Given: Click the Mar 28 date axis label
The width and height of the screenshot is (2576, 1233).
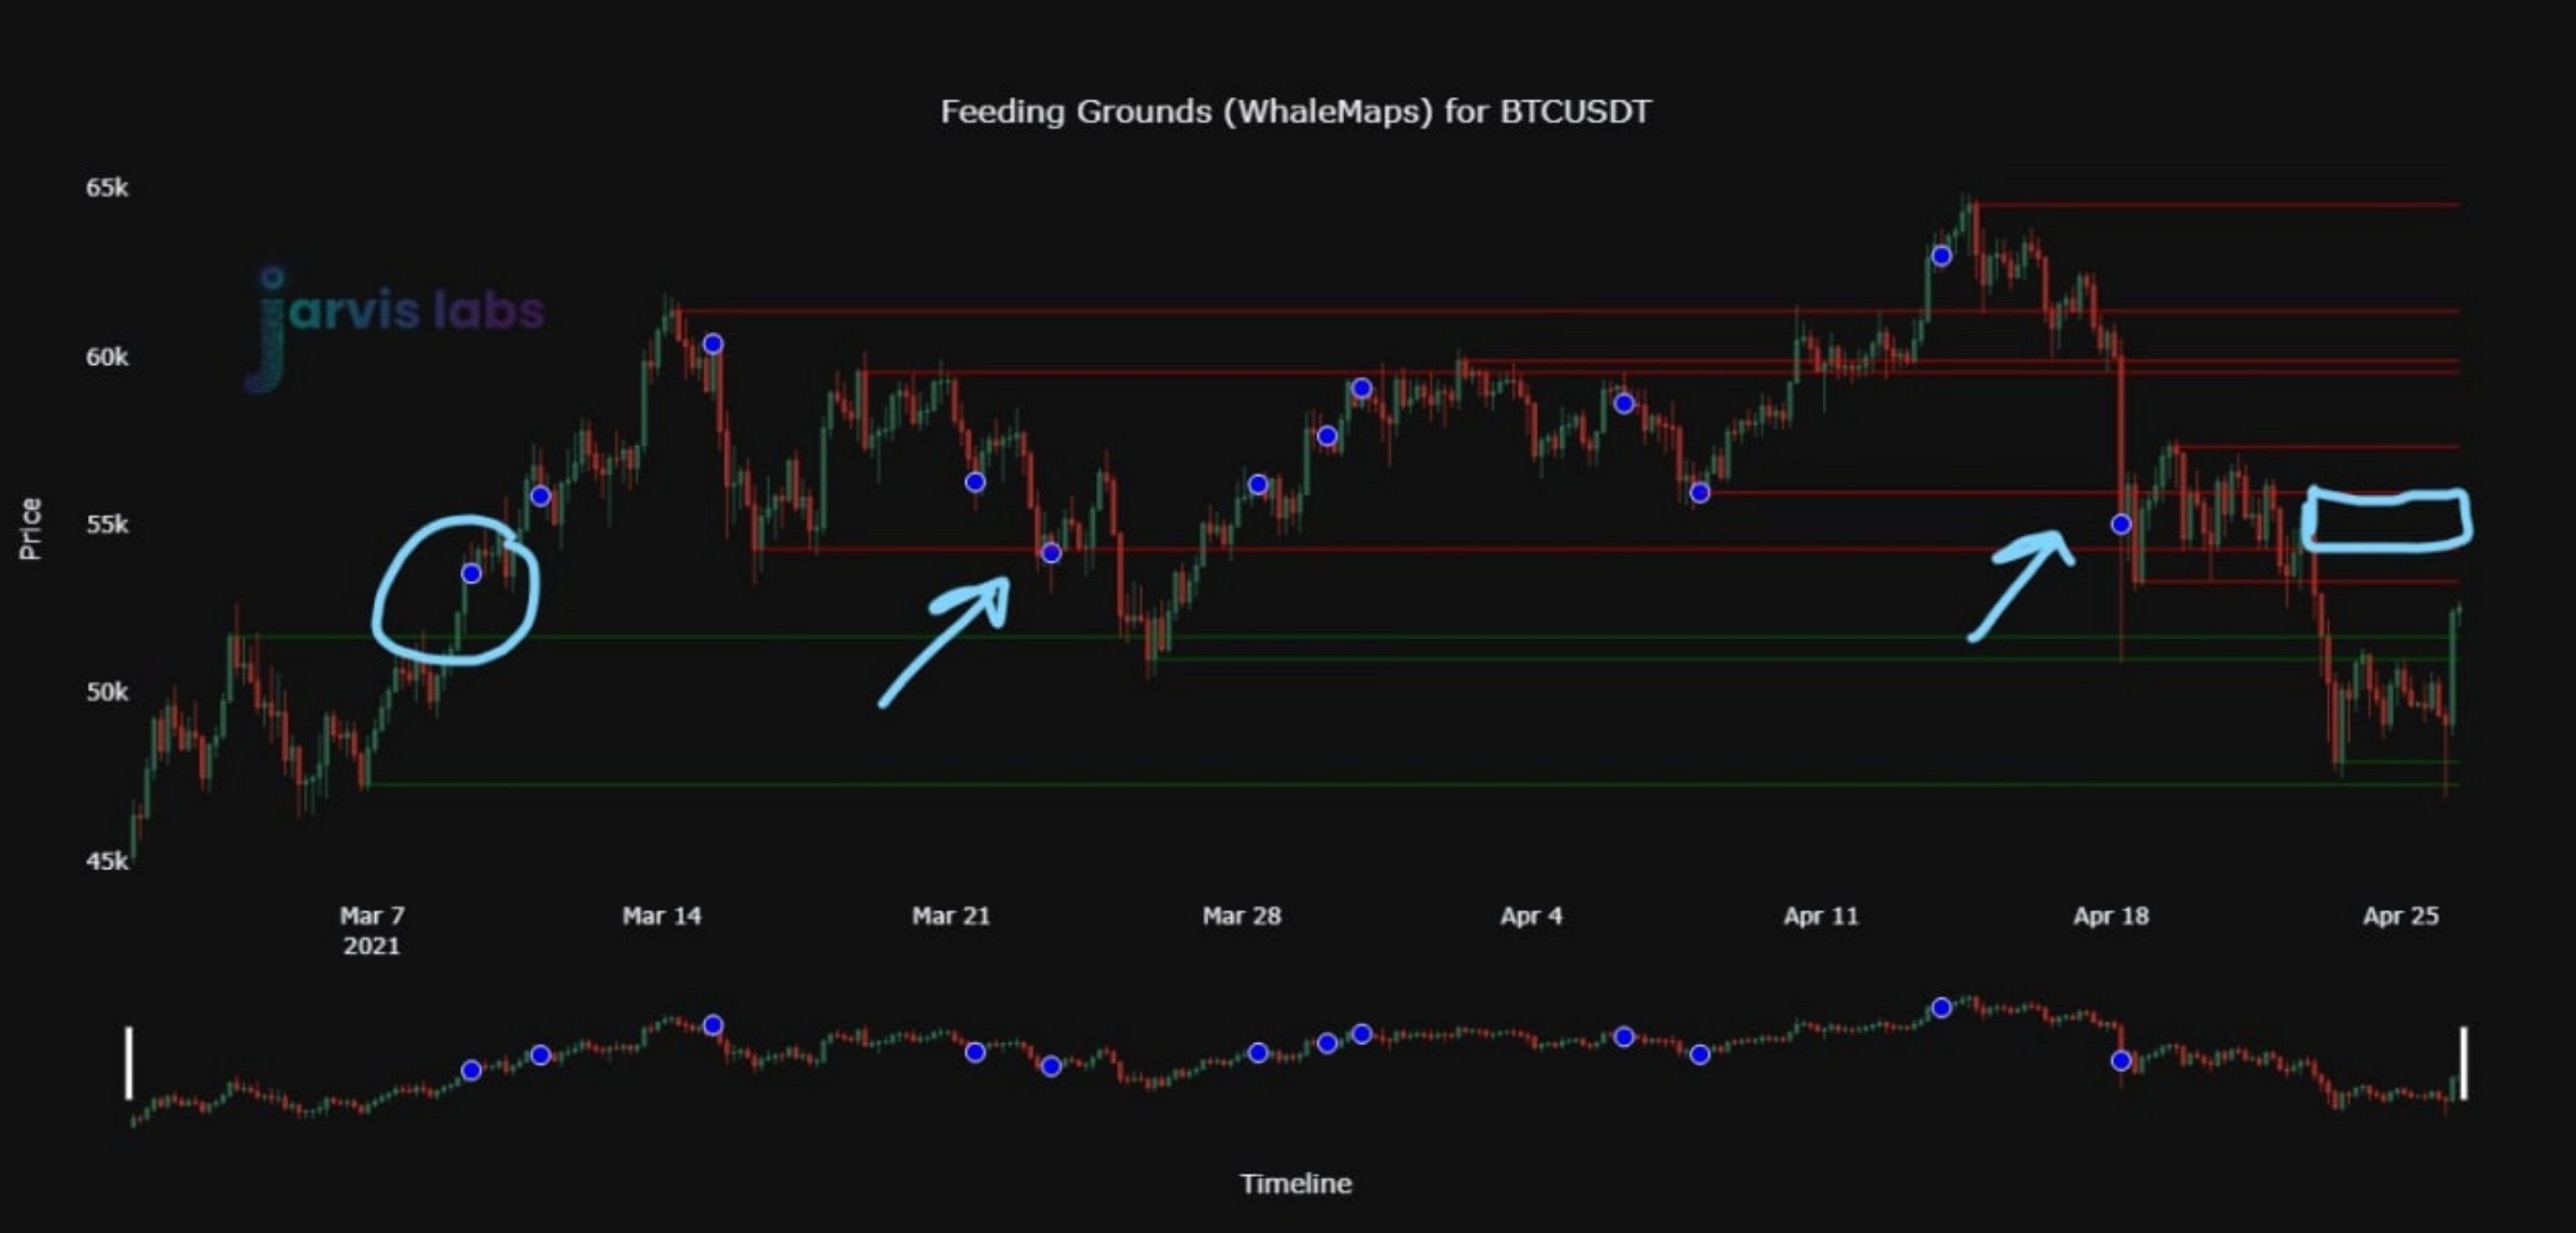Looking at the screenshot, I should tap(1241, 916).
